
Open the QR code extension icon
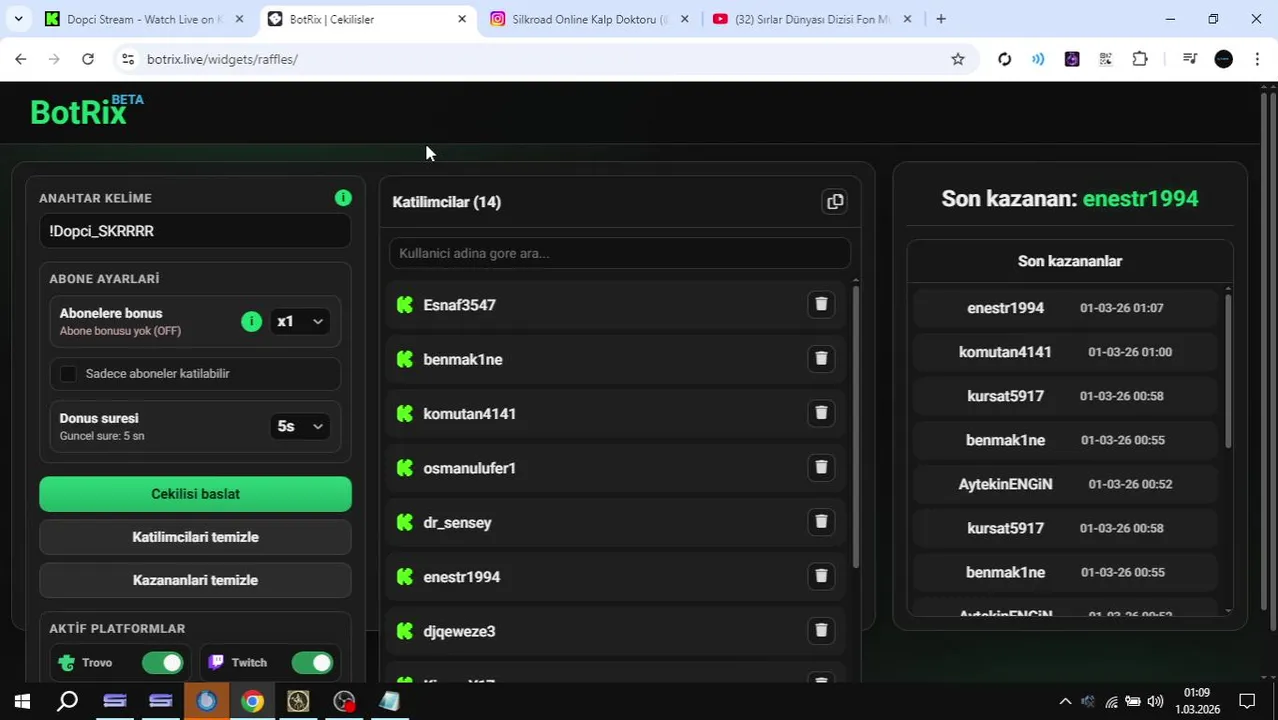(x=1106, y=59)
